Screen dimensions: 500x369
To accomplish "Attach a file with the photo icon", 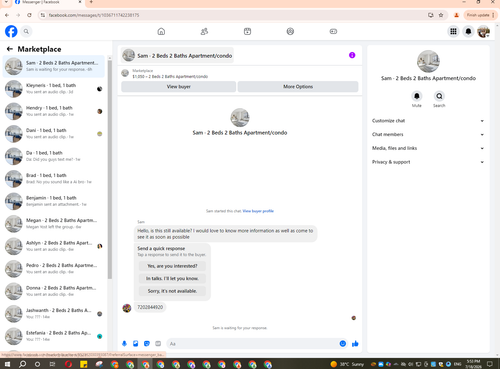I will point(136,343).
